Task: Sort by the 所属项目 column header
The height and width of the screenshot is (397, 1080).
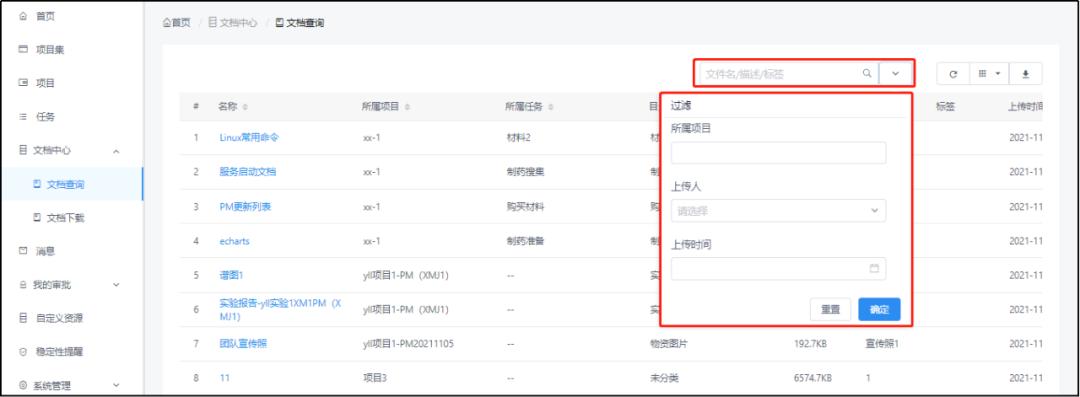Action: 386,107
